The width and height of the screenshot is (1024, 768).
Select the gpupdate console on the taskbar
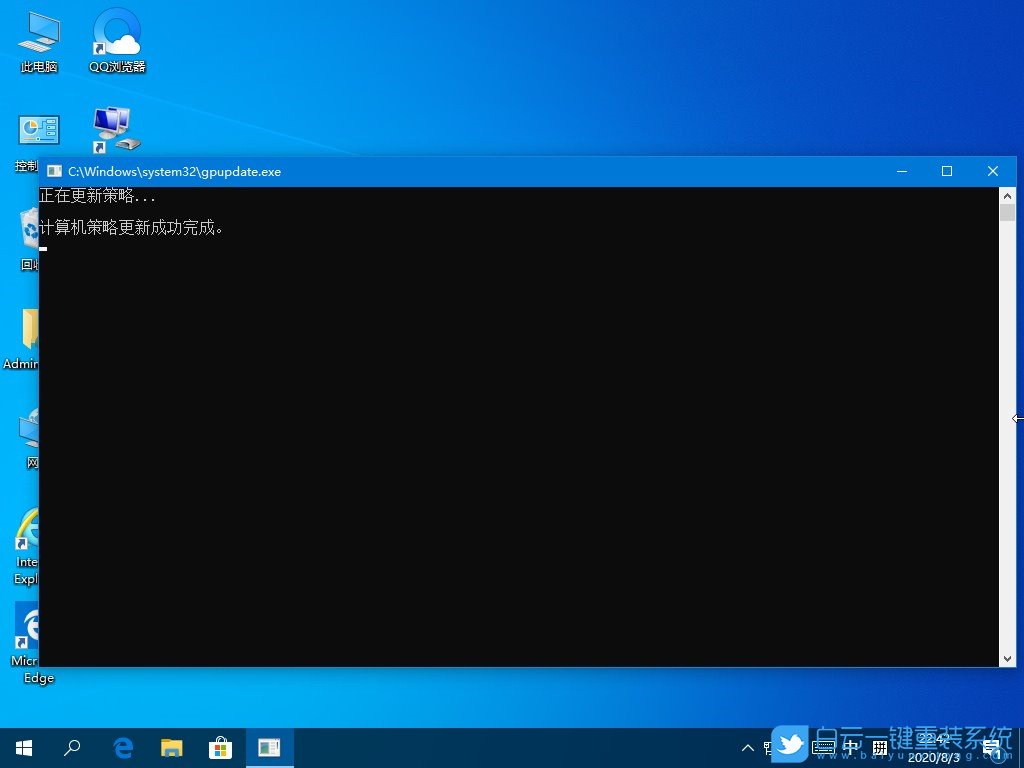tap(270, 747)
